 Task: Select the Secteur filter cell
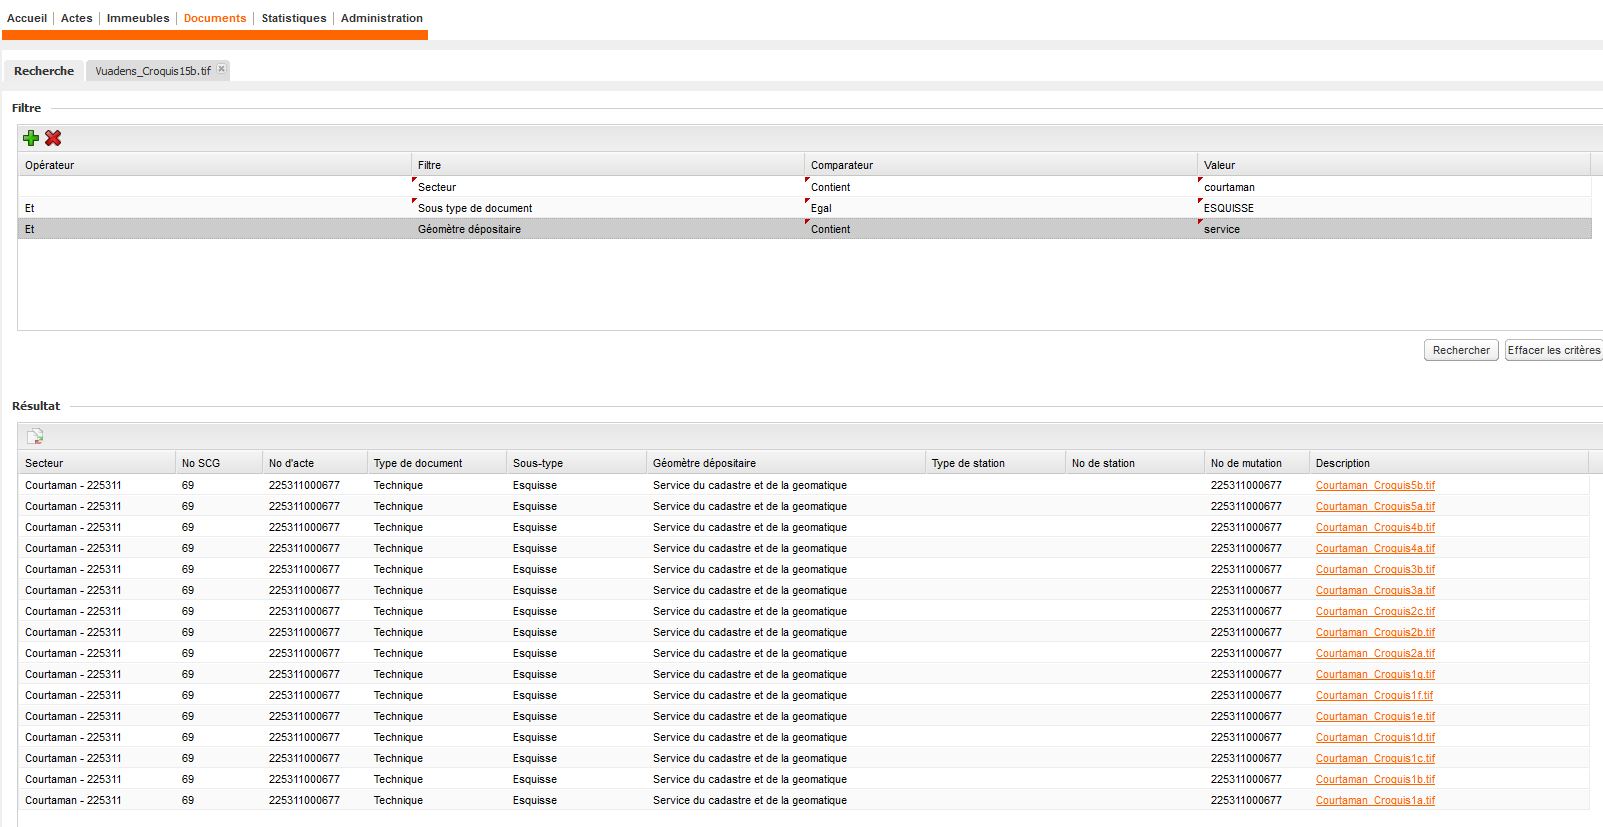coord(607,187)
